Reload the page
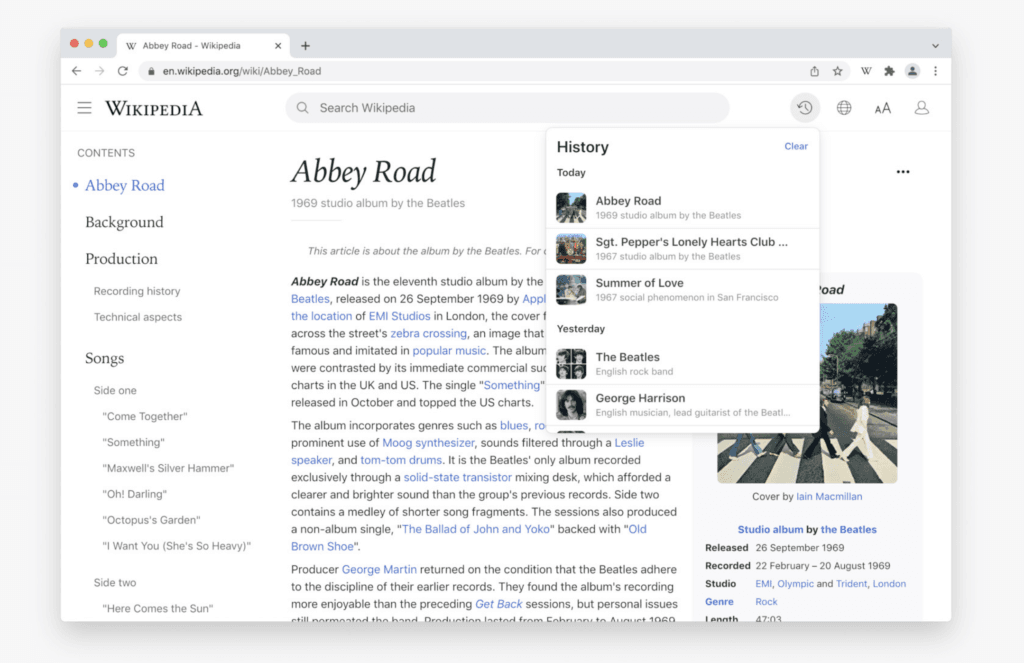Image resolution: width=1024 pixels, height=663 pixels. point(123,71)
